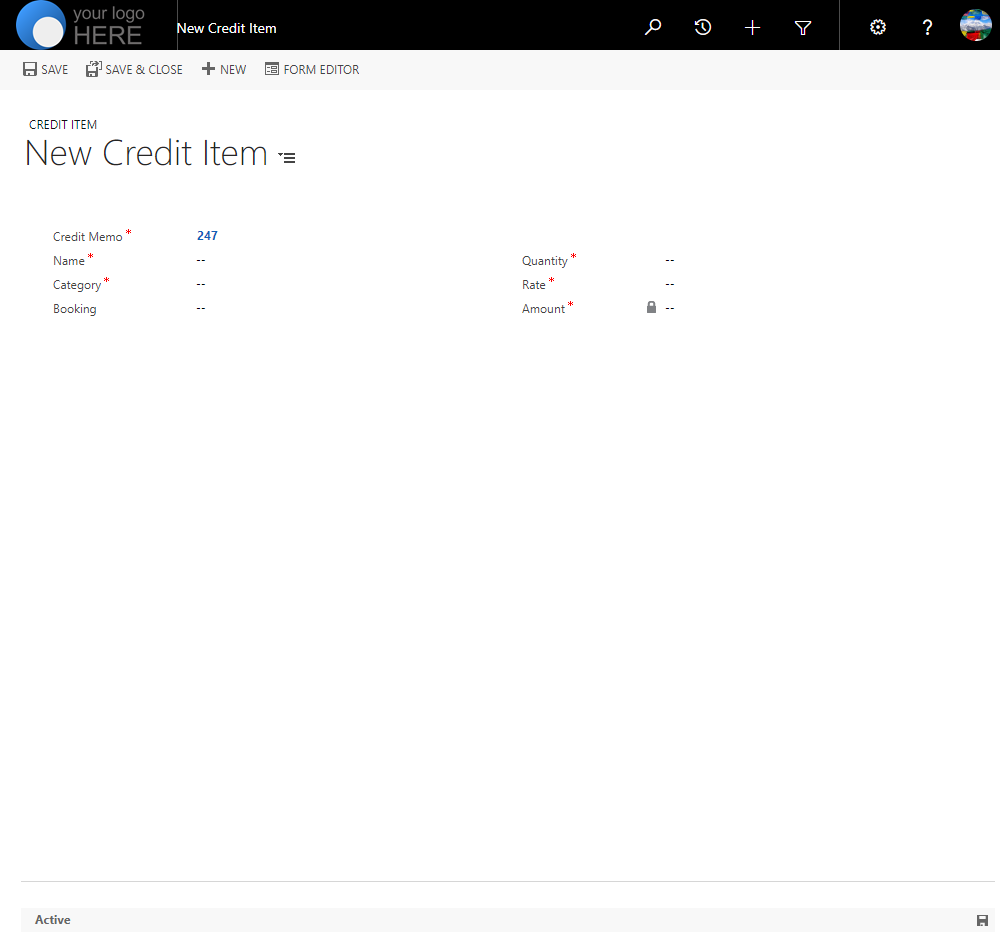Open the FORM EDITOR
Image resolution: width=1000 pixels, height=935 pixels.
[x=312, y=70]
